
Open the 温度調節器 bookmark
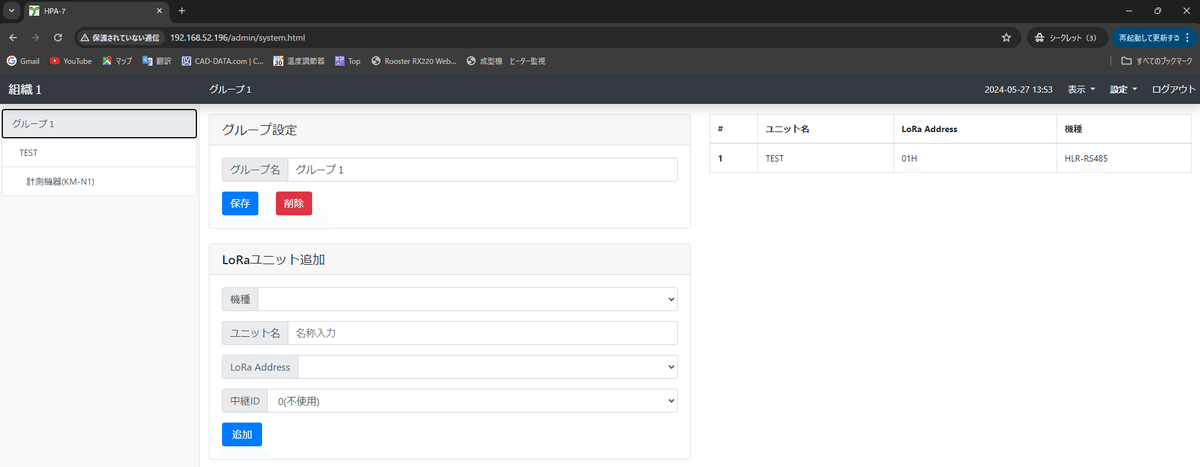click(x=298, y=61)
